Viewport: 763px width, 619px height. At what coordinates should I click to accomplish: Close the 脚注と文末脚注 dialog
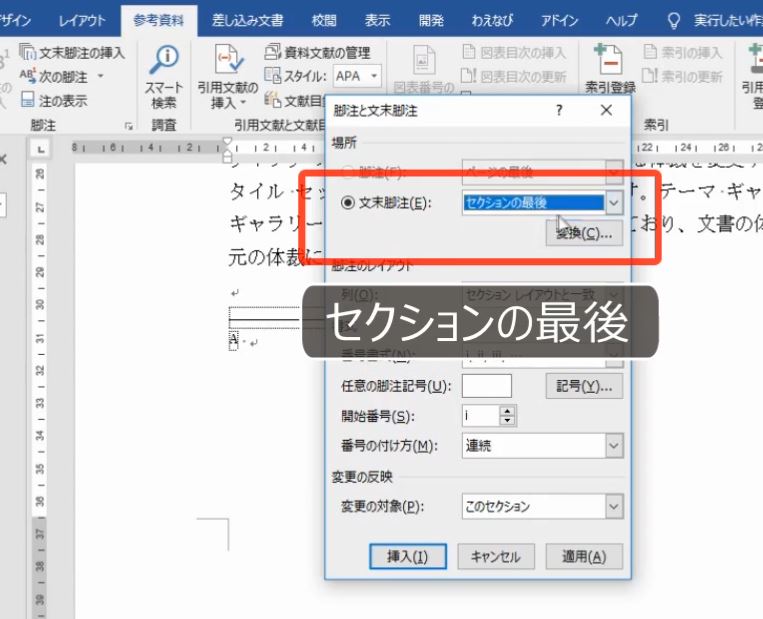click(x=606, y=110)
